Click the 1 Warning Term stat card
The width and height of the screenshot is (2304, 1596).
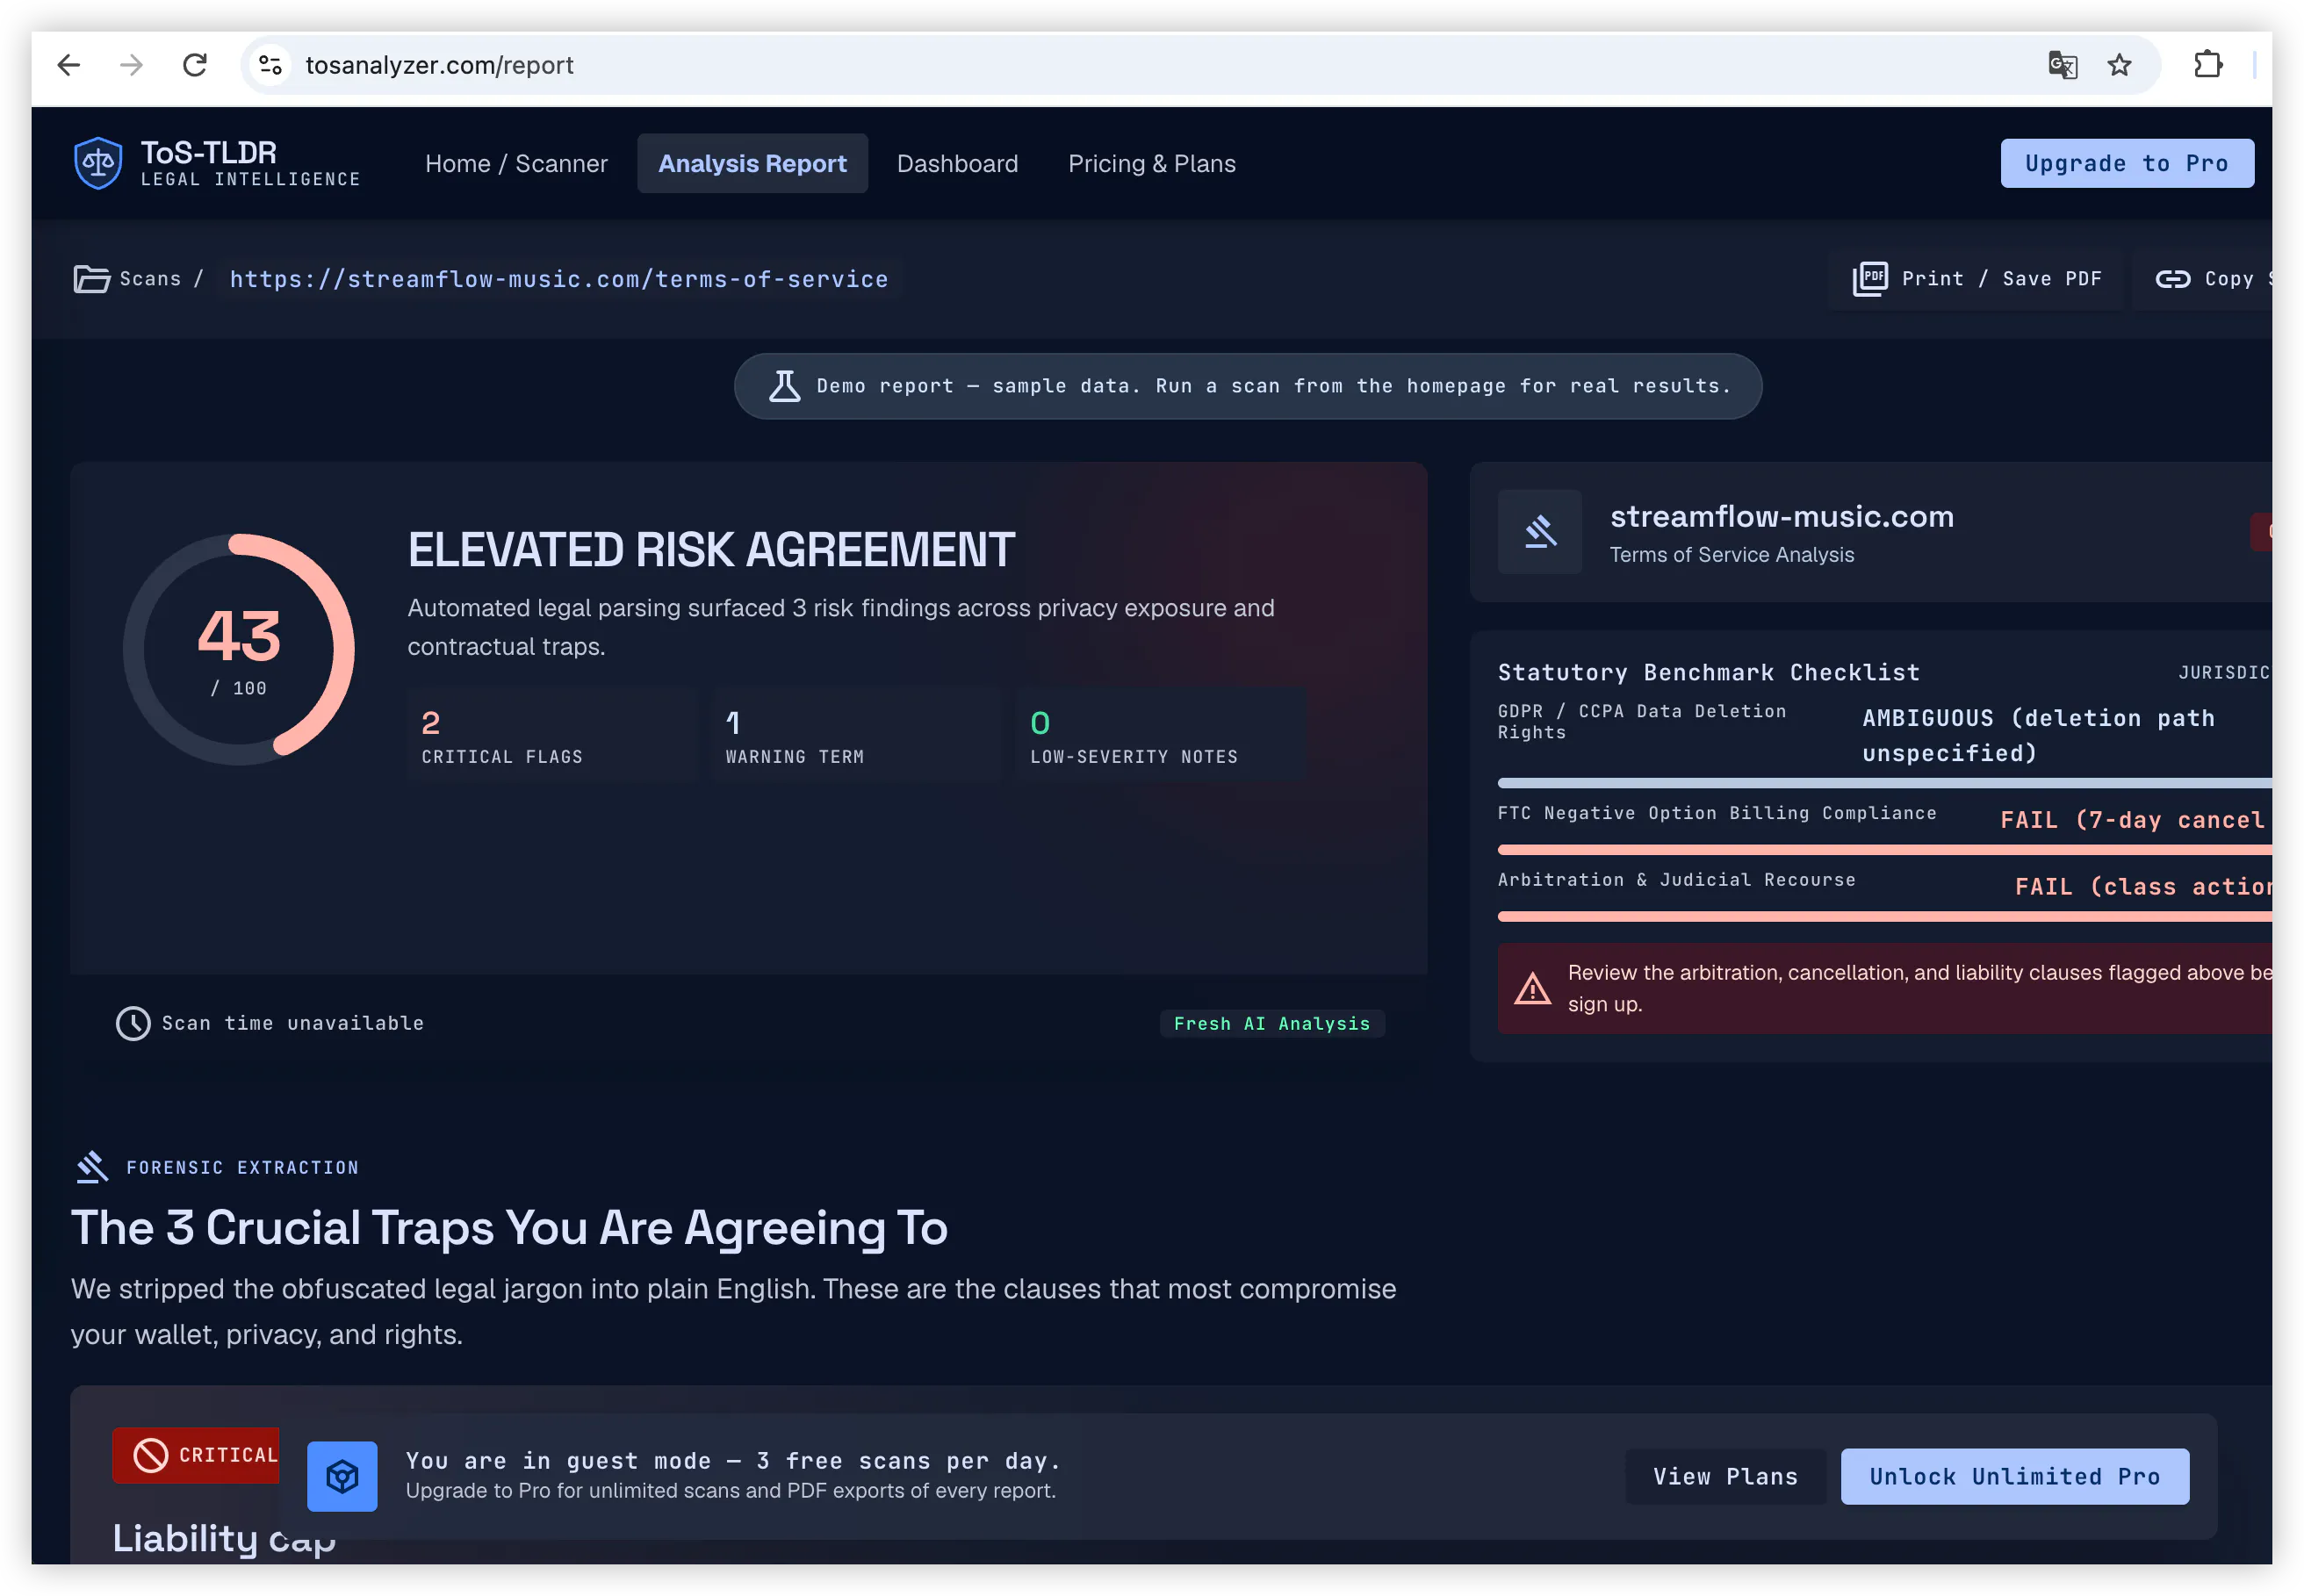pos(856,736)
